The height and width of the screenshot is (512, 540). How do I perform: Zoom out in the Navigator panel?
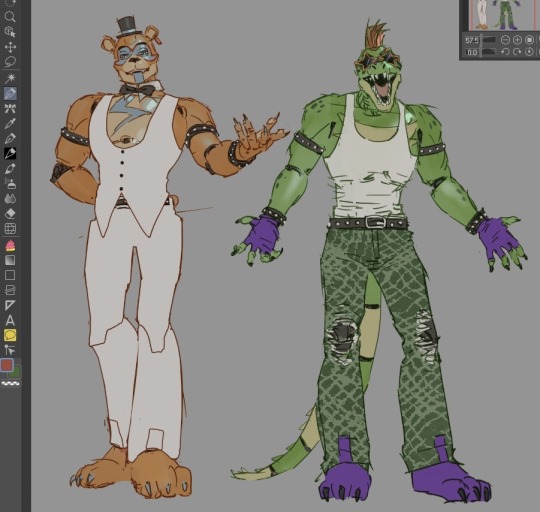(505, 40)
